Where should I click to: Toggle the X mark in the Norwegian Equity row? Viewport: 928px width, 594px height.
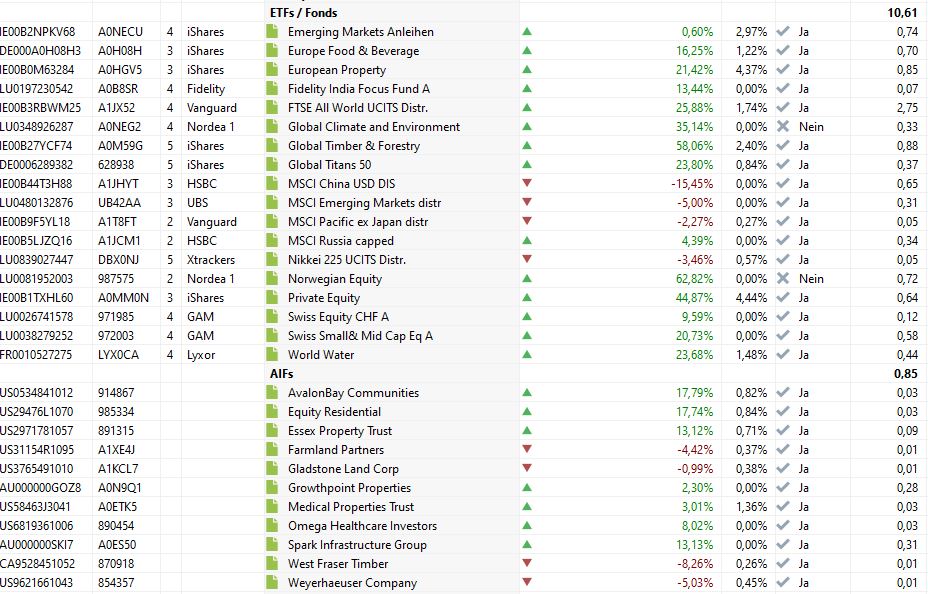(x=783, y=279)
